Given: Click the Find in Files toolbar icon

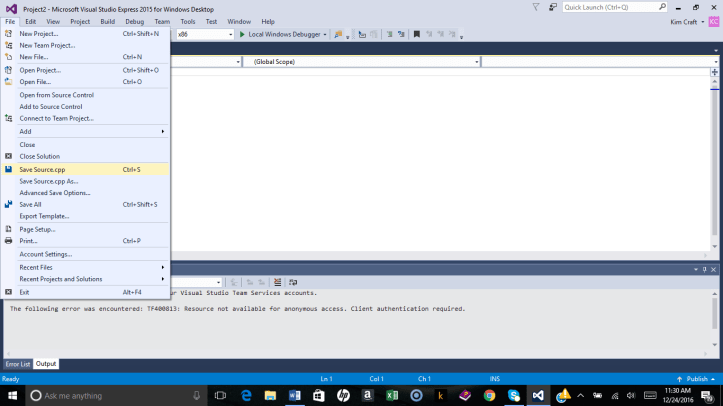Looking at the screenshot, I should (x=338, y=34).
